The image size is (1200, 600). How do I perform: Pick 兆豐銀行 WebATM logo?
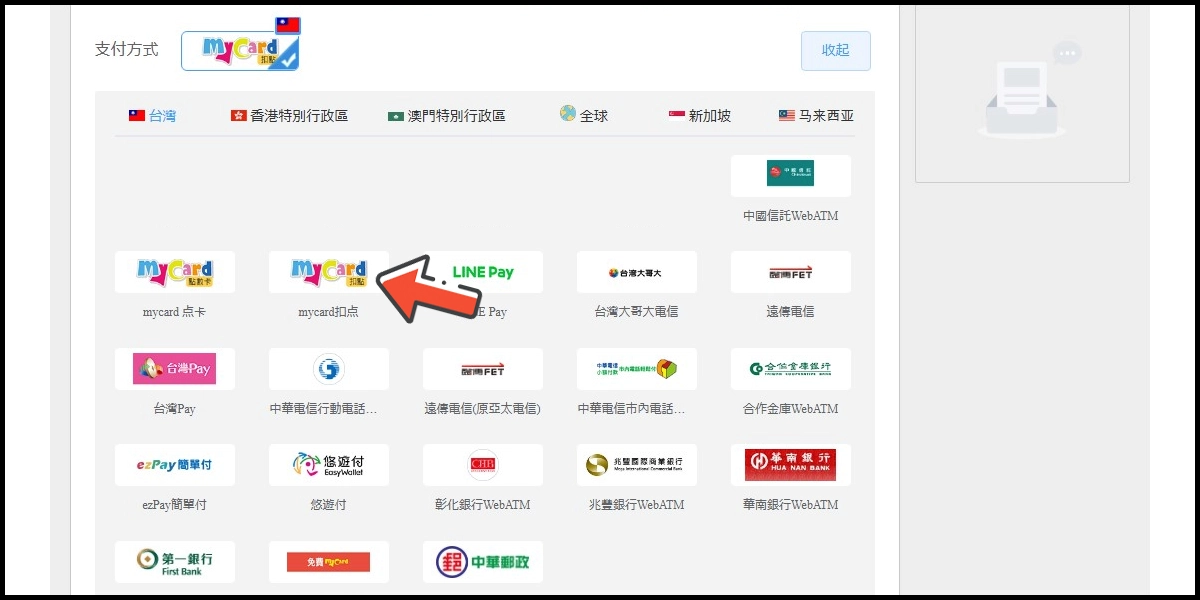point(637,465)
